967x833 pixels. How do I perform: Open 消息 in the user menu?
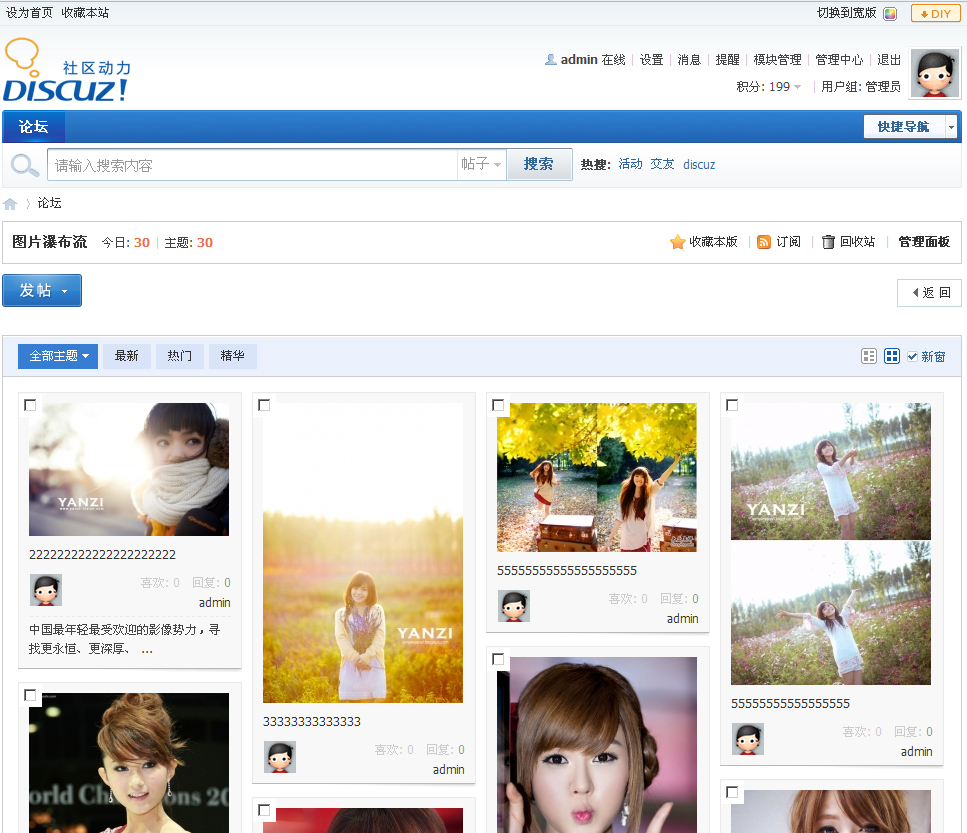pos(689,60)
